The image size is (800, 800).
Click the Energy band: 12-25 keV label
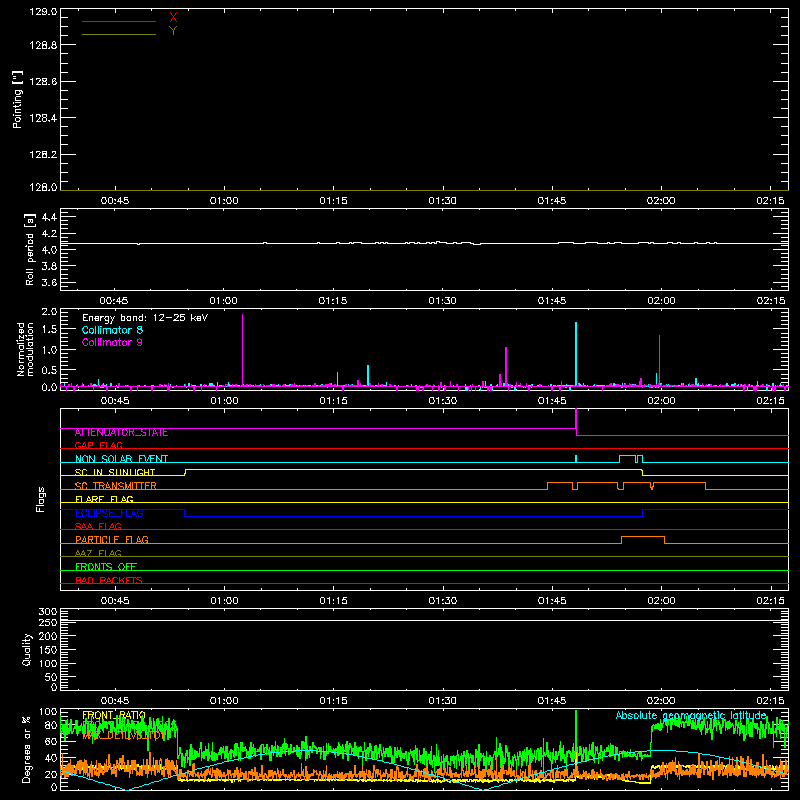pyautogui.click(x=145, y=318)
